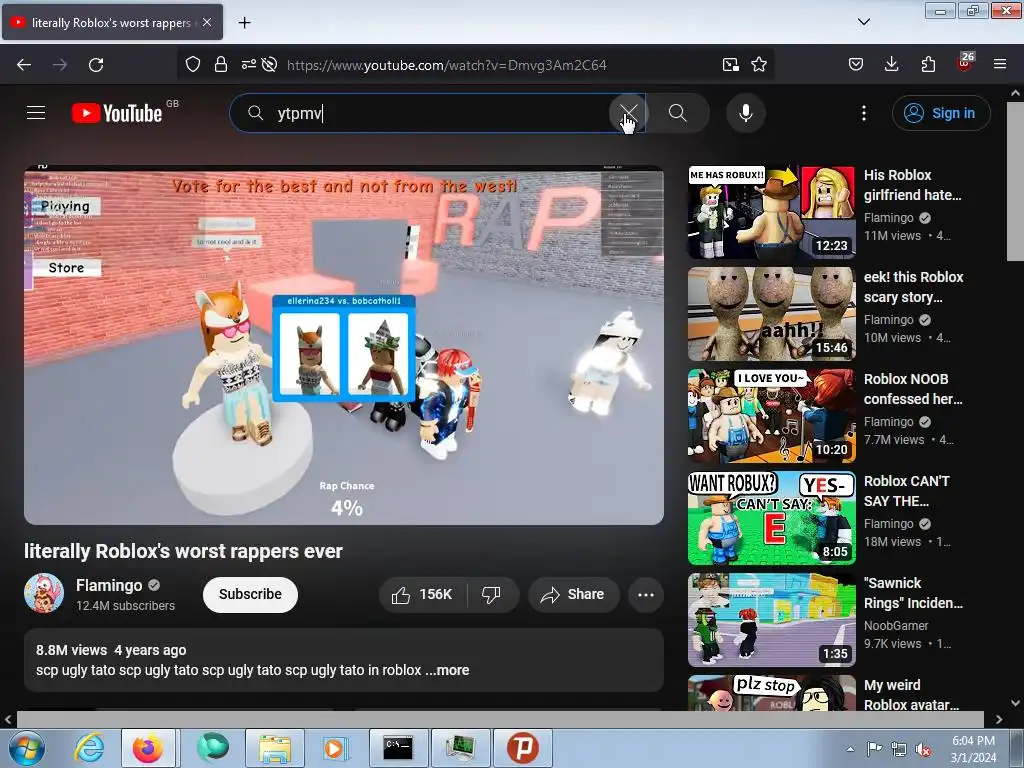Open the Firefox downloads arrow
This screenshot has height=768, width=1024.
(x=891, y=64)
